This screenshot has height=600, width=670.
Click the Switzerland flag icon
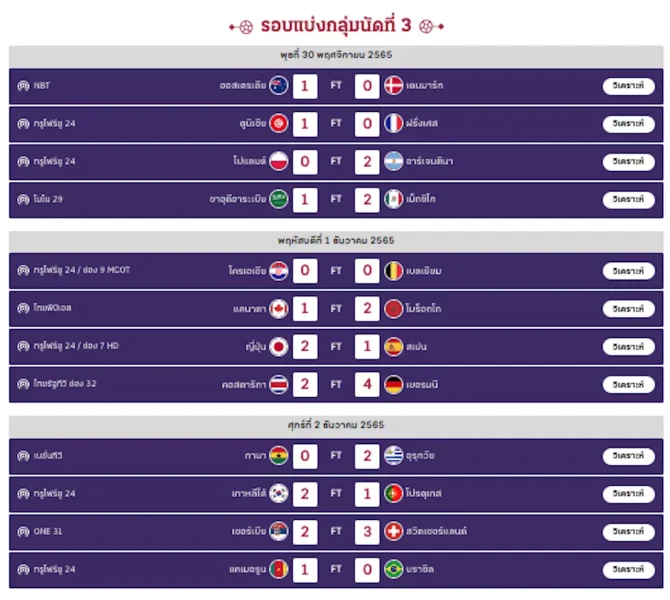pos(393,531)
